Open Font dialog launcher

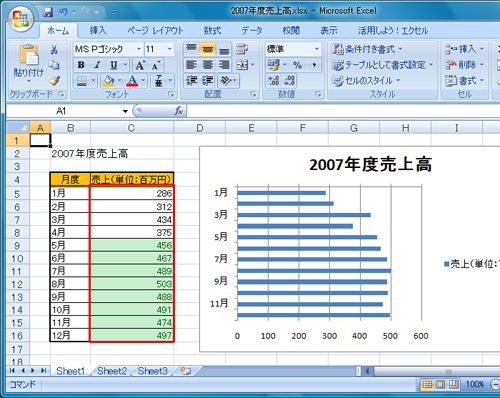(171, 94)
